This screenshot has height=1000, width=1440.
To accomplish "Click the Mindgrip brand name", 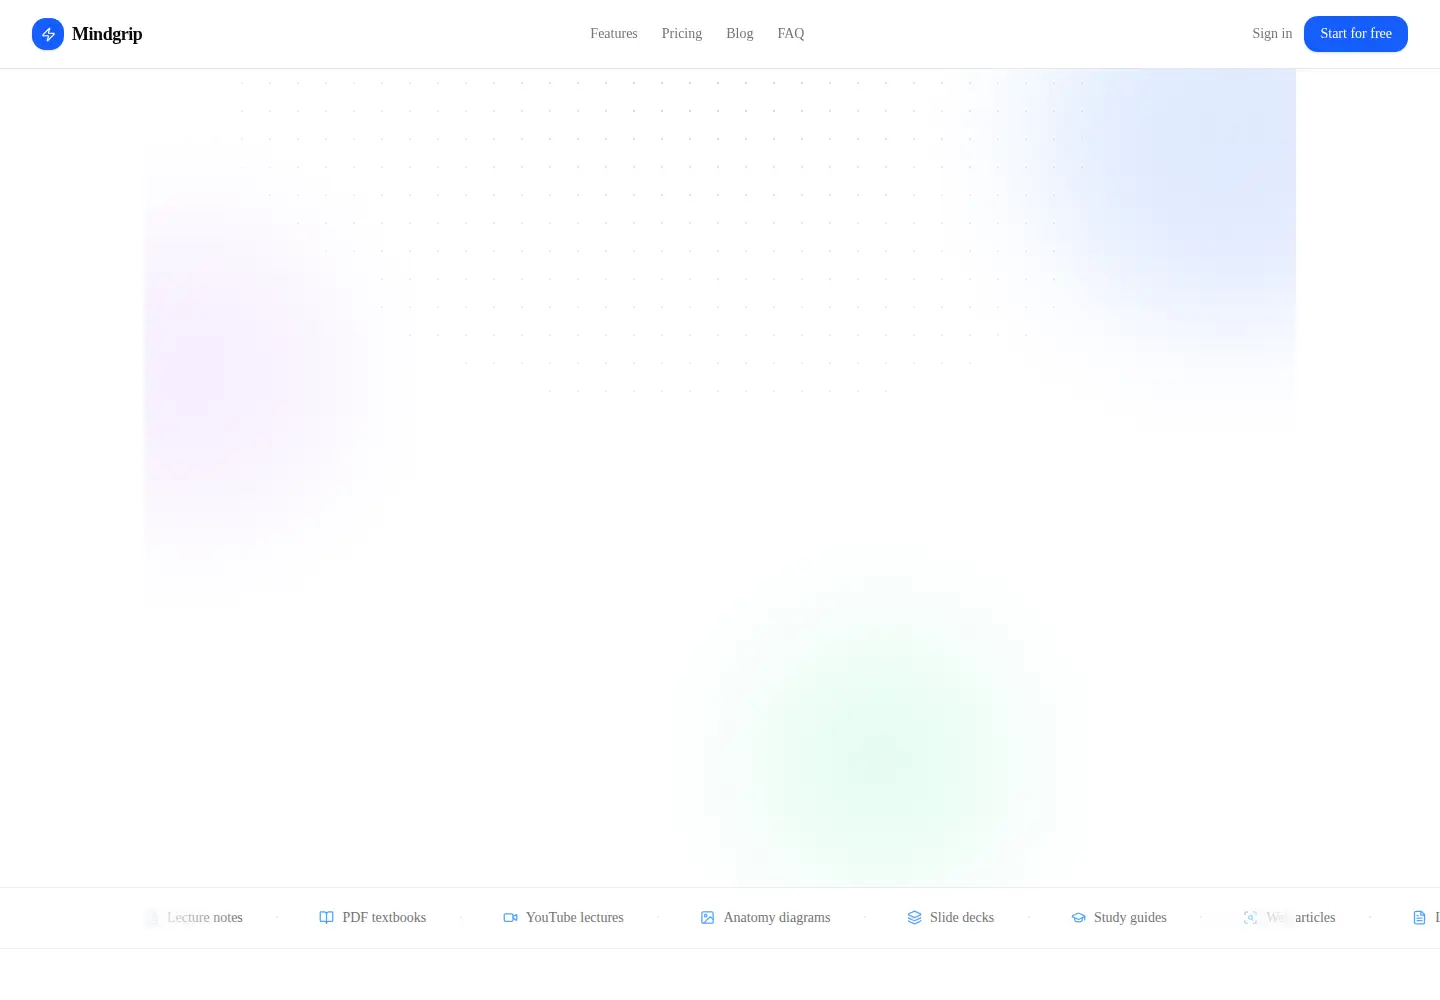I will click(x=107, y=34).
